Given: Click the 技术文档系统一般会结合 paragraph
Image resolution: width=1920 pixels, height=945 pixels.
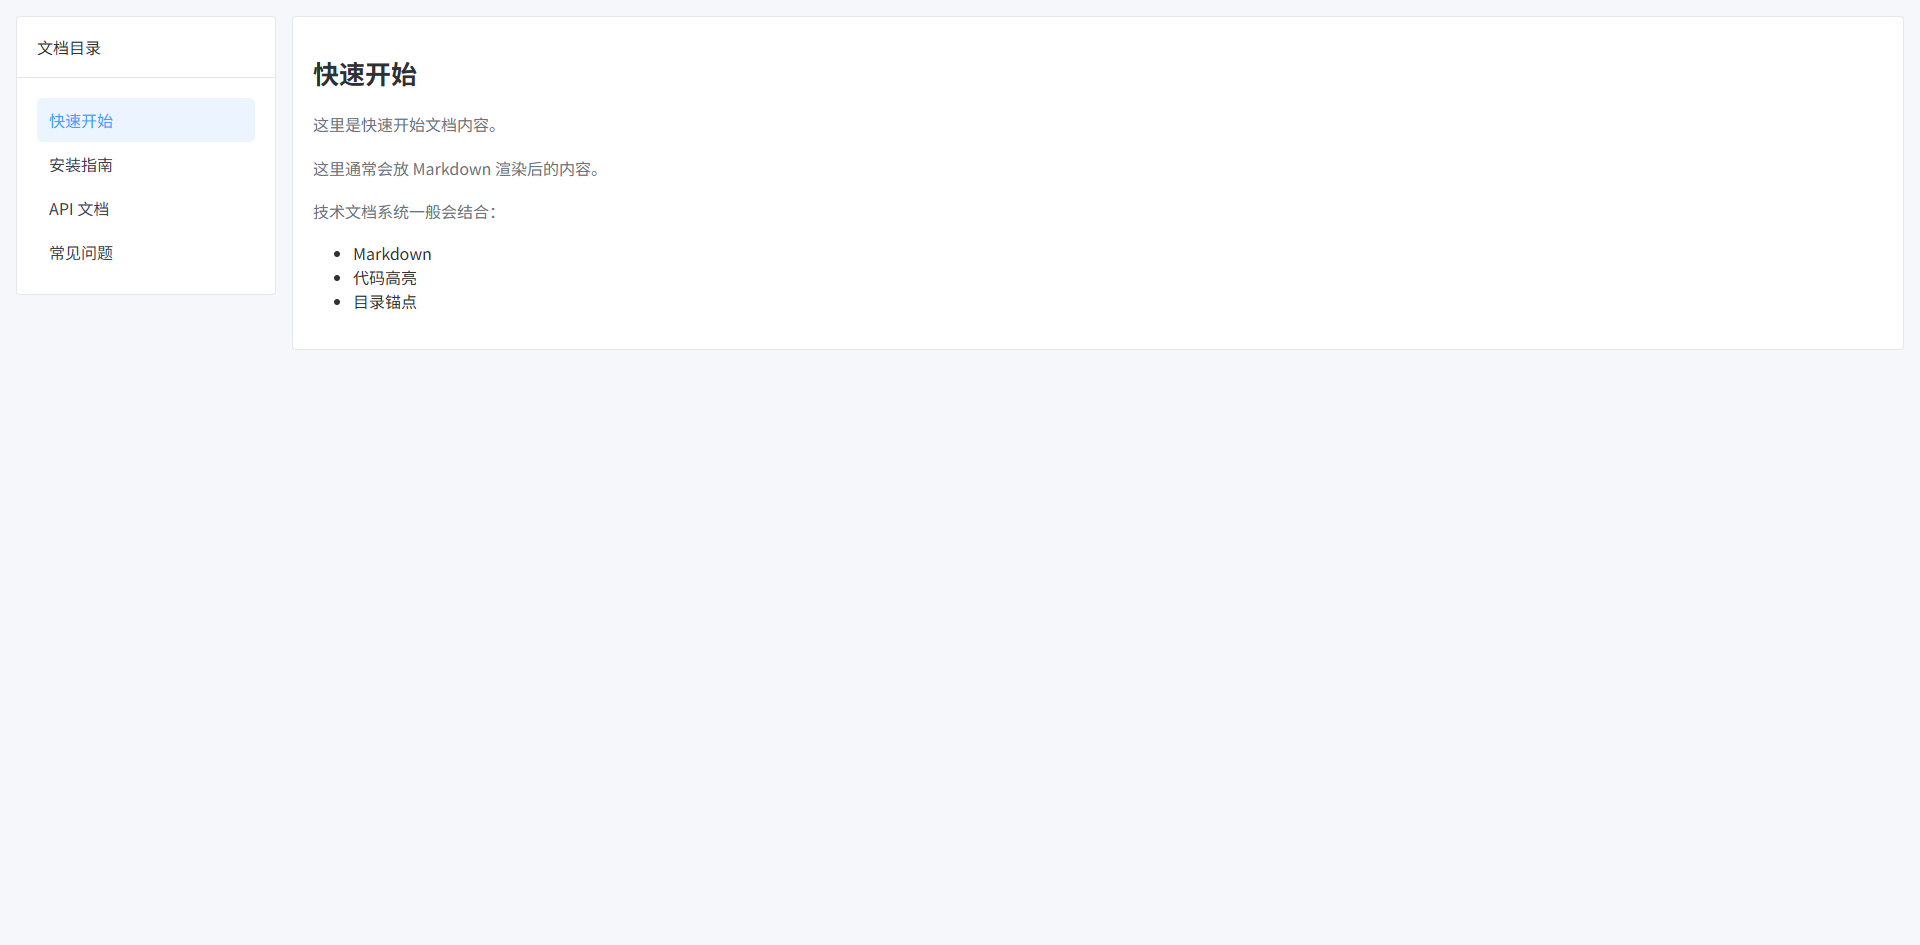Looking at the screenshot, I should pos(404,212).
